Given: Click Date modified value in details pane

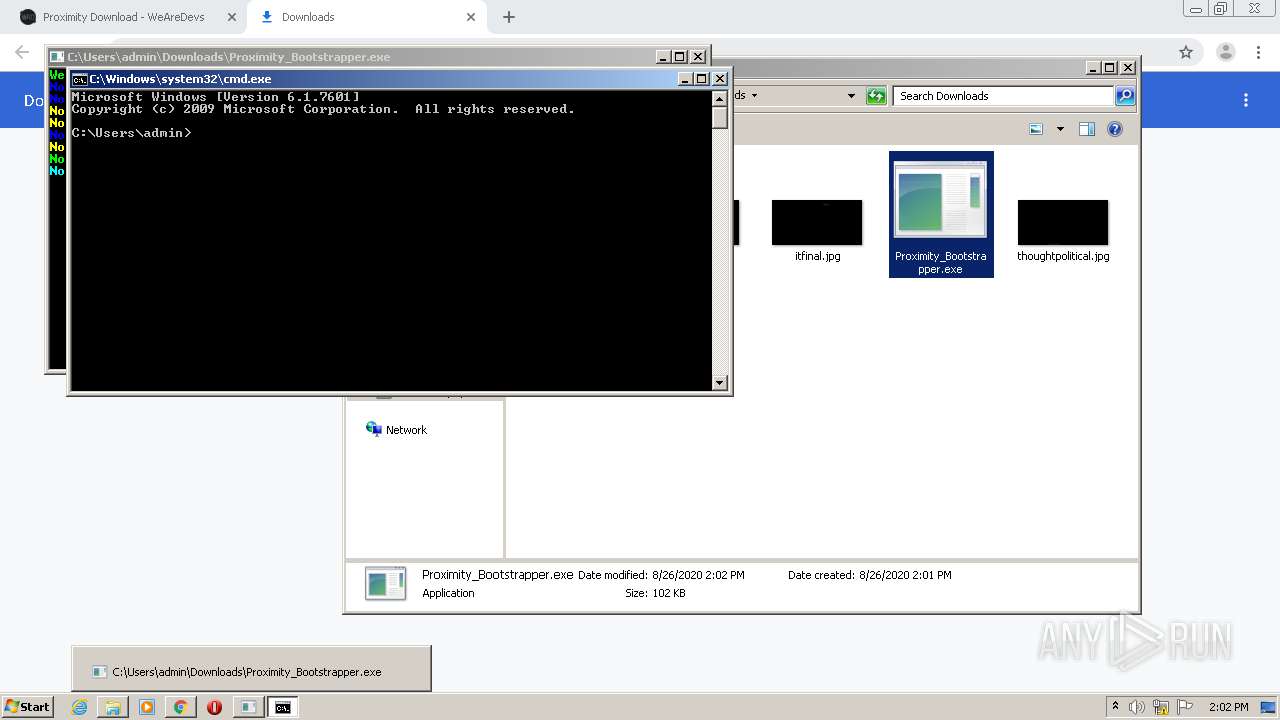Looking at the screenshot, I should click(698, 575).
